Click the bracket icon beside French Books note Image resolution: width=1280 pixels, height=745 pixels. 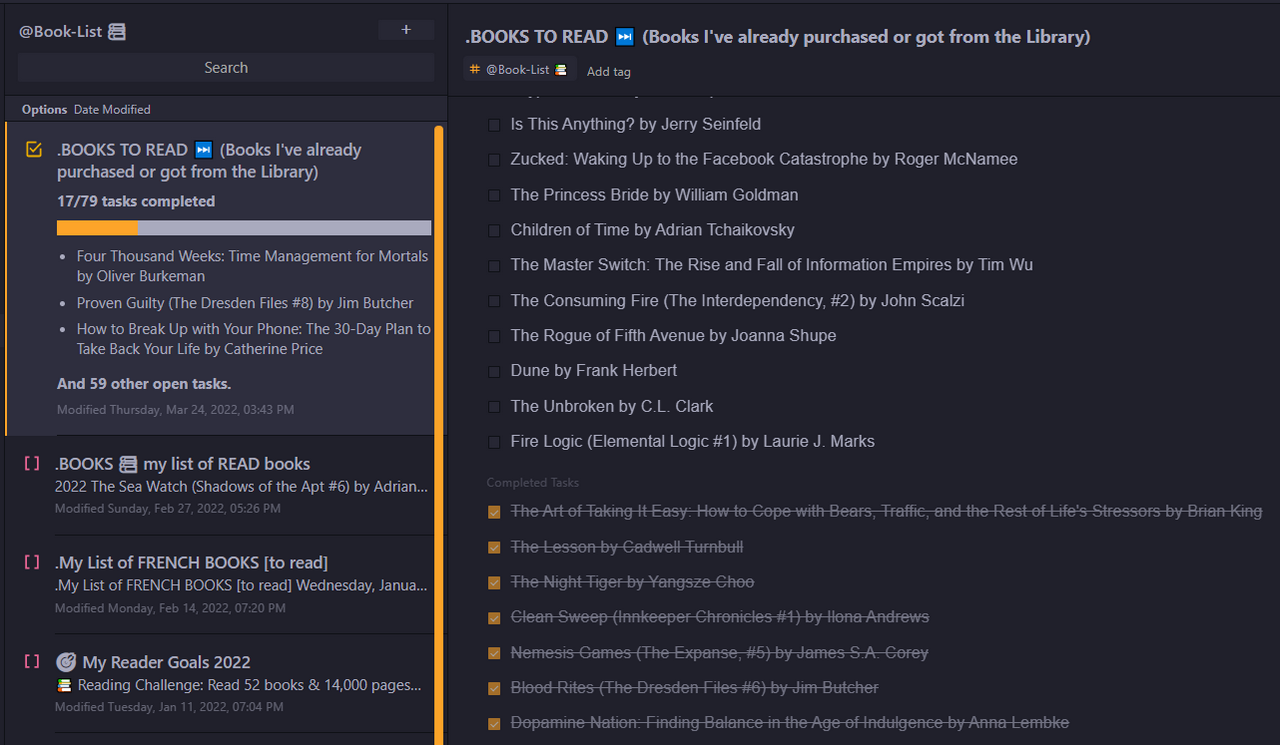(x=32, y=562)
